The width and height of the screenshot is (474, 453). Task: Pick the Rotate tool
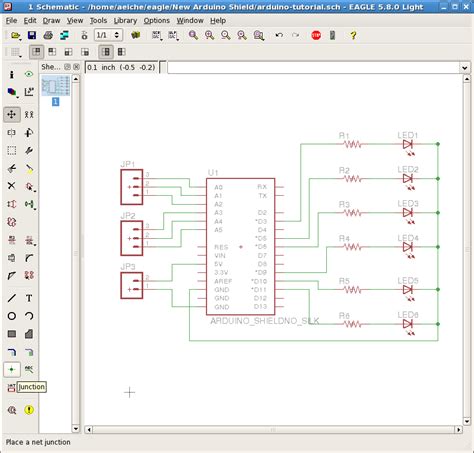tap(29, 133)
